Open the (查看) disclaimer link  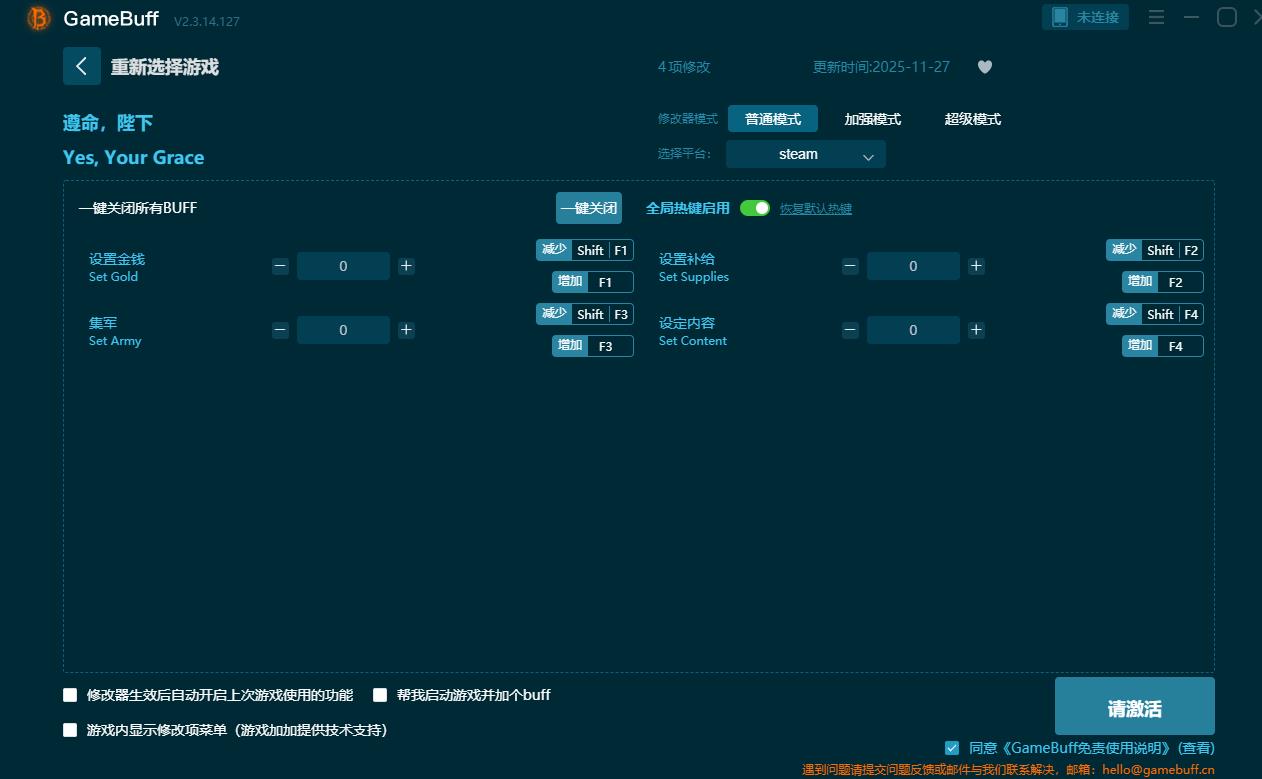(1196, 748)
